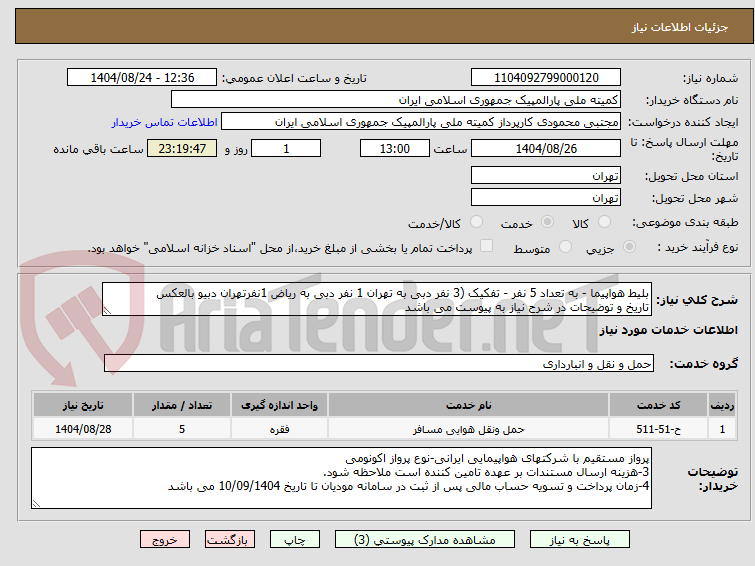The width and height of the screenshot is (755, 566).
Task: Click the پاسخ به نیاز button
Action: pyautogui.click(x=580, y=540)
